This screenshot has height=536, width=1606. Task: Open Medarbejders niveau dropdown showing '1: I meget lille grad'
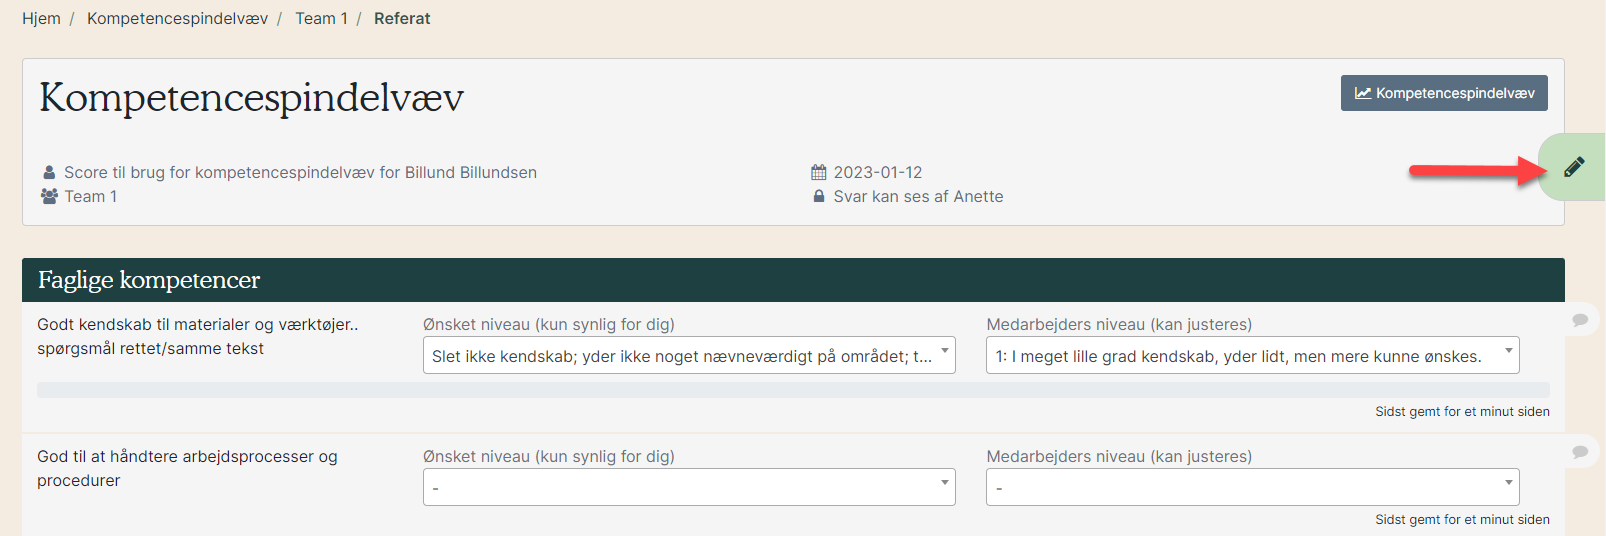(1252, 355)
